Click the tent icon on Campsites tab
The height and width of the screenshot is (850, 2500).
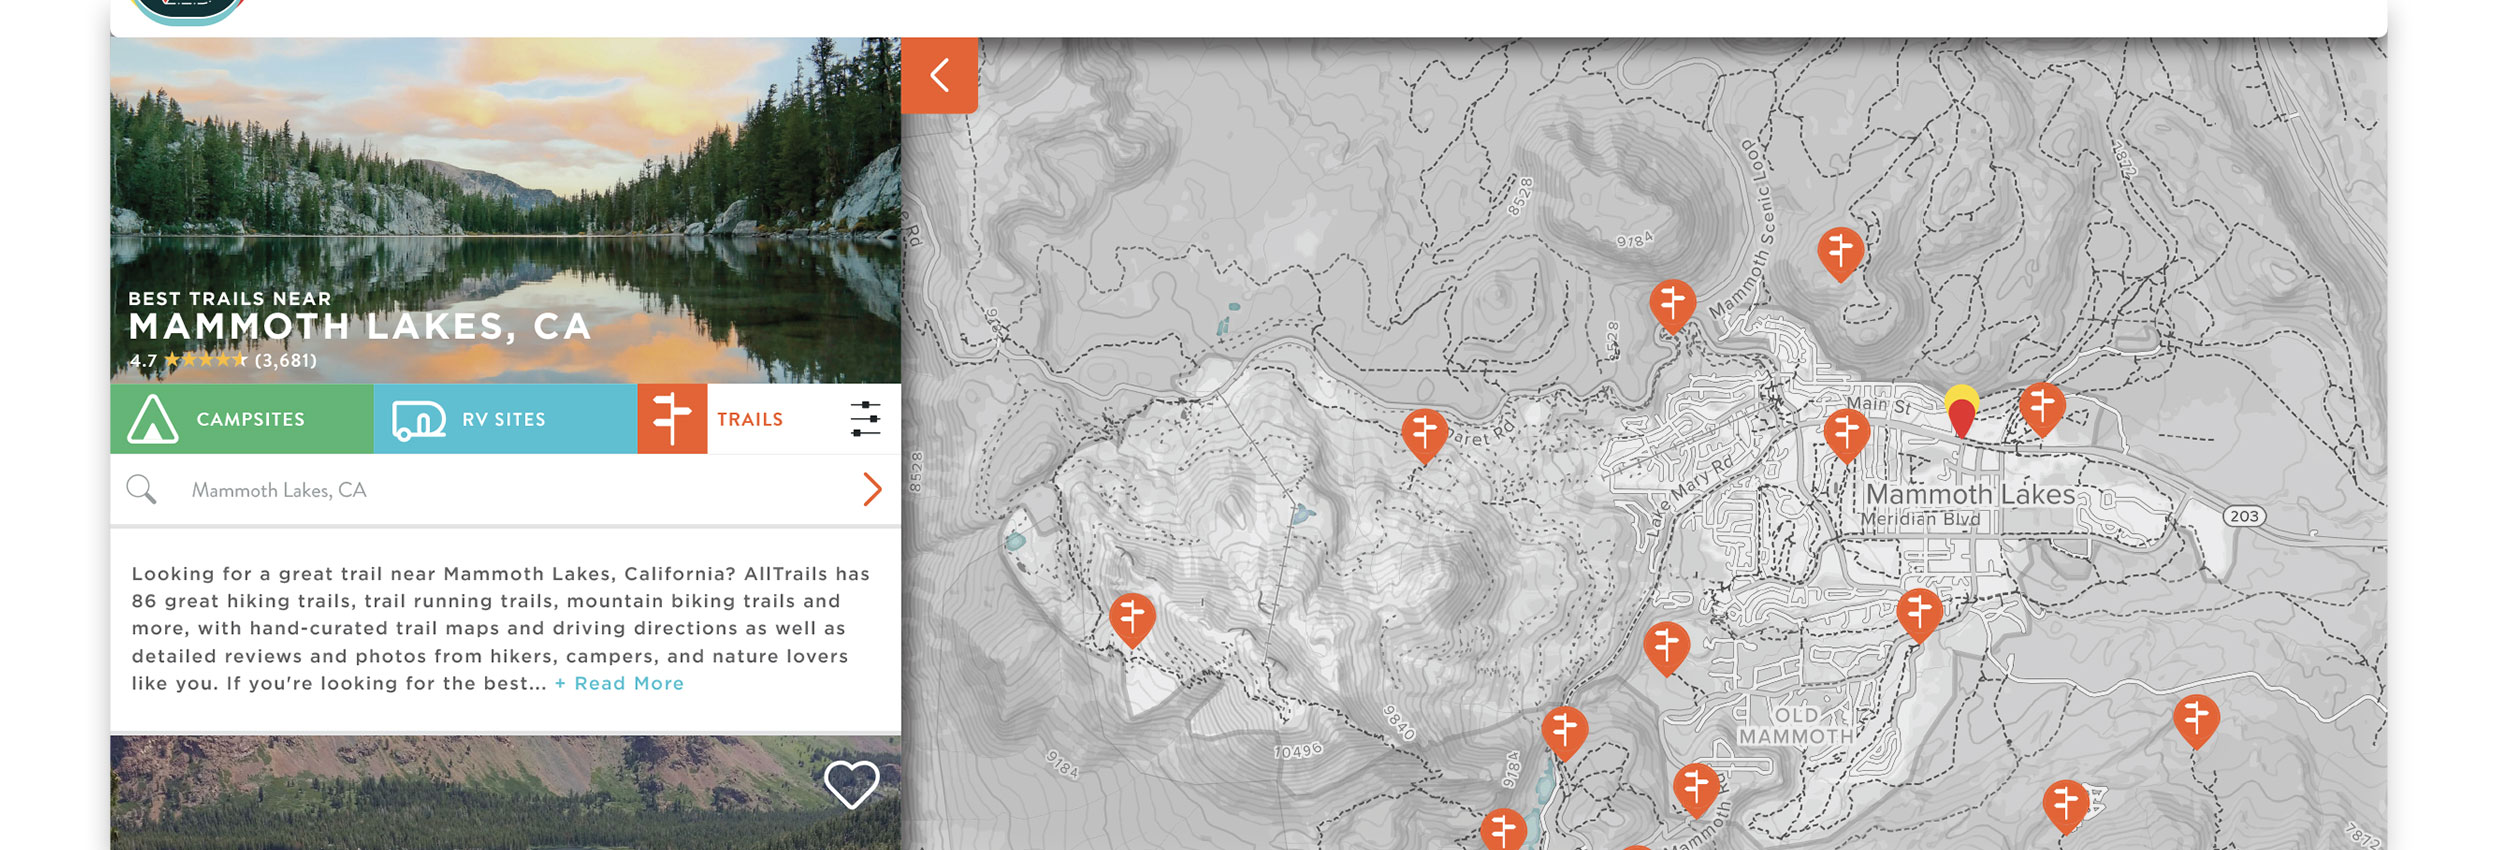coord(152,419)
